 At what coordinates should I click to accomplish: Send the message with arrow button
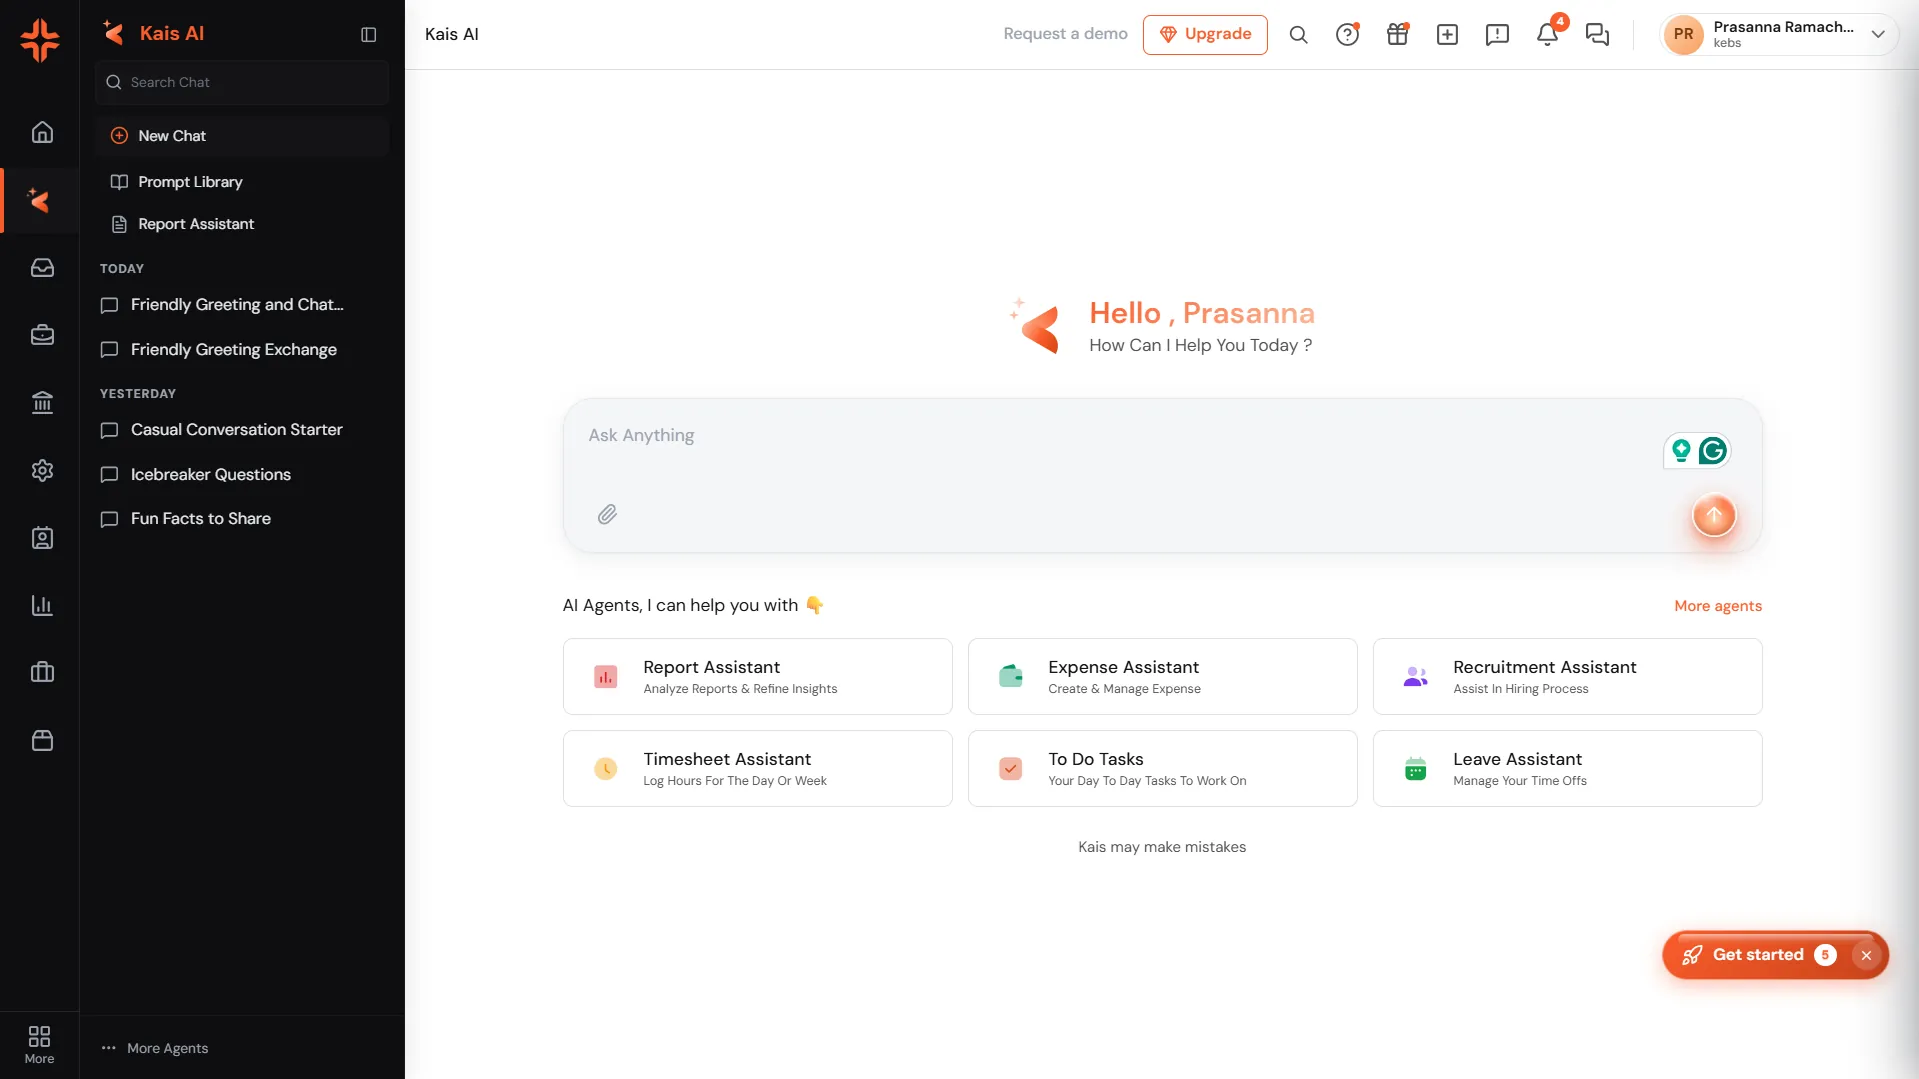point(1713,515)
